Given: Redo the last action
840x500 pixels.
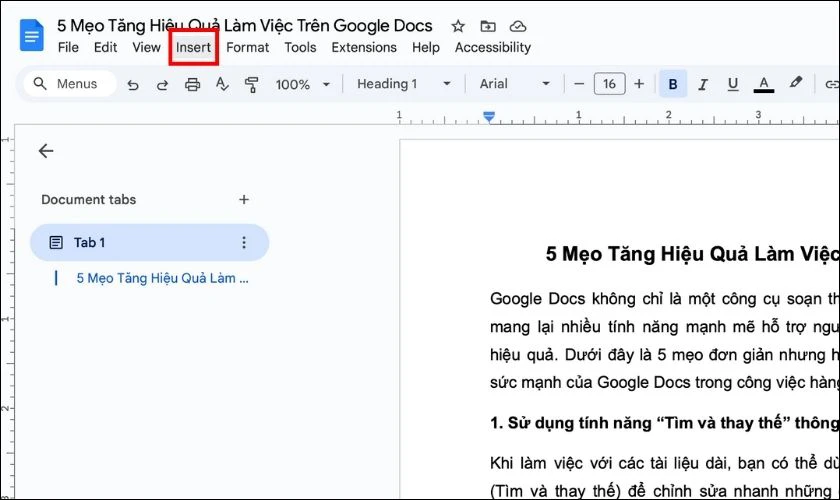Looking at the screenshot, I should click(x=162, y=84).
